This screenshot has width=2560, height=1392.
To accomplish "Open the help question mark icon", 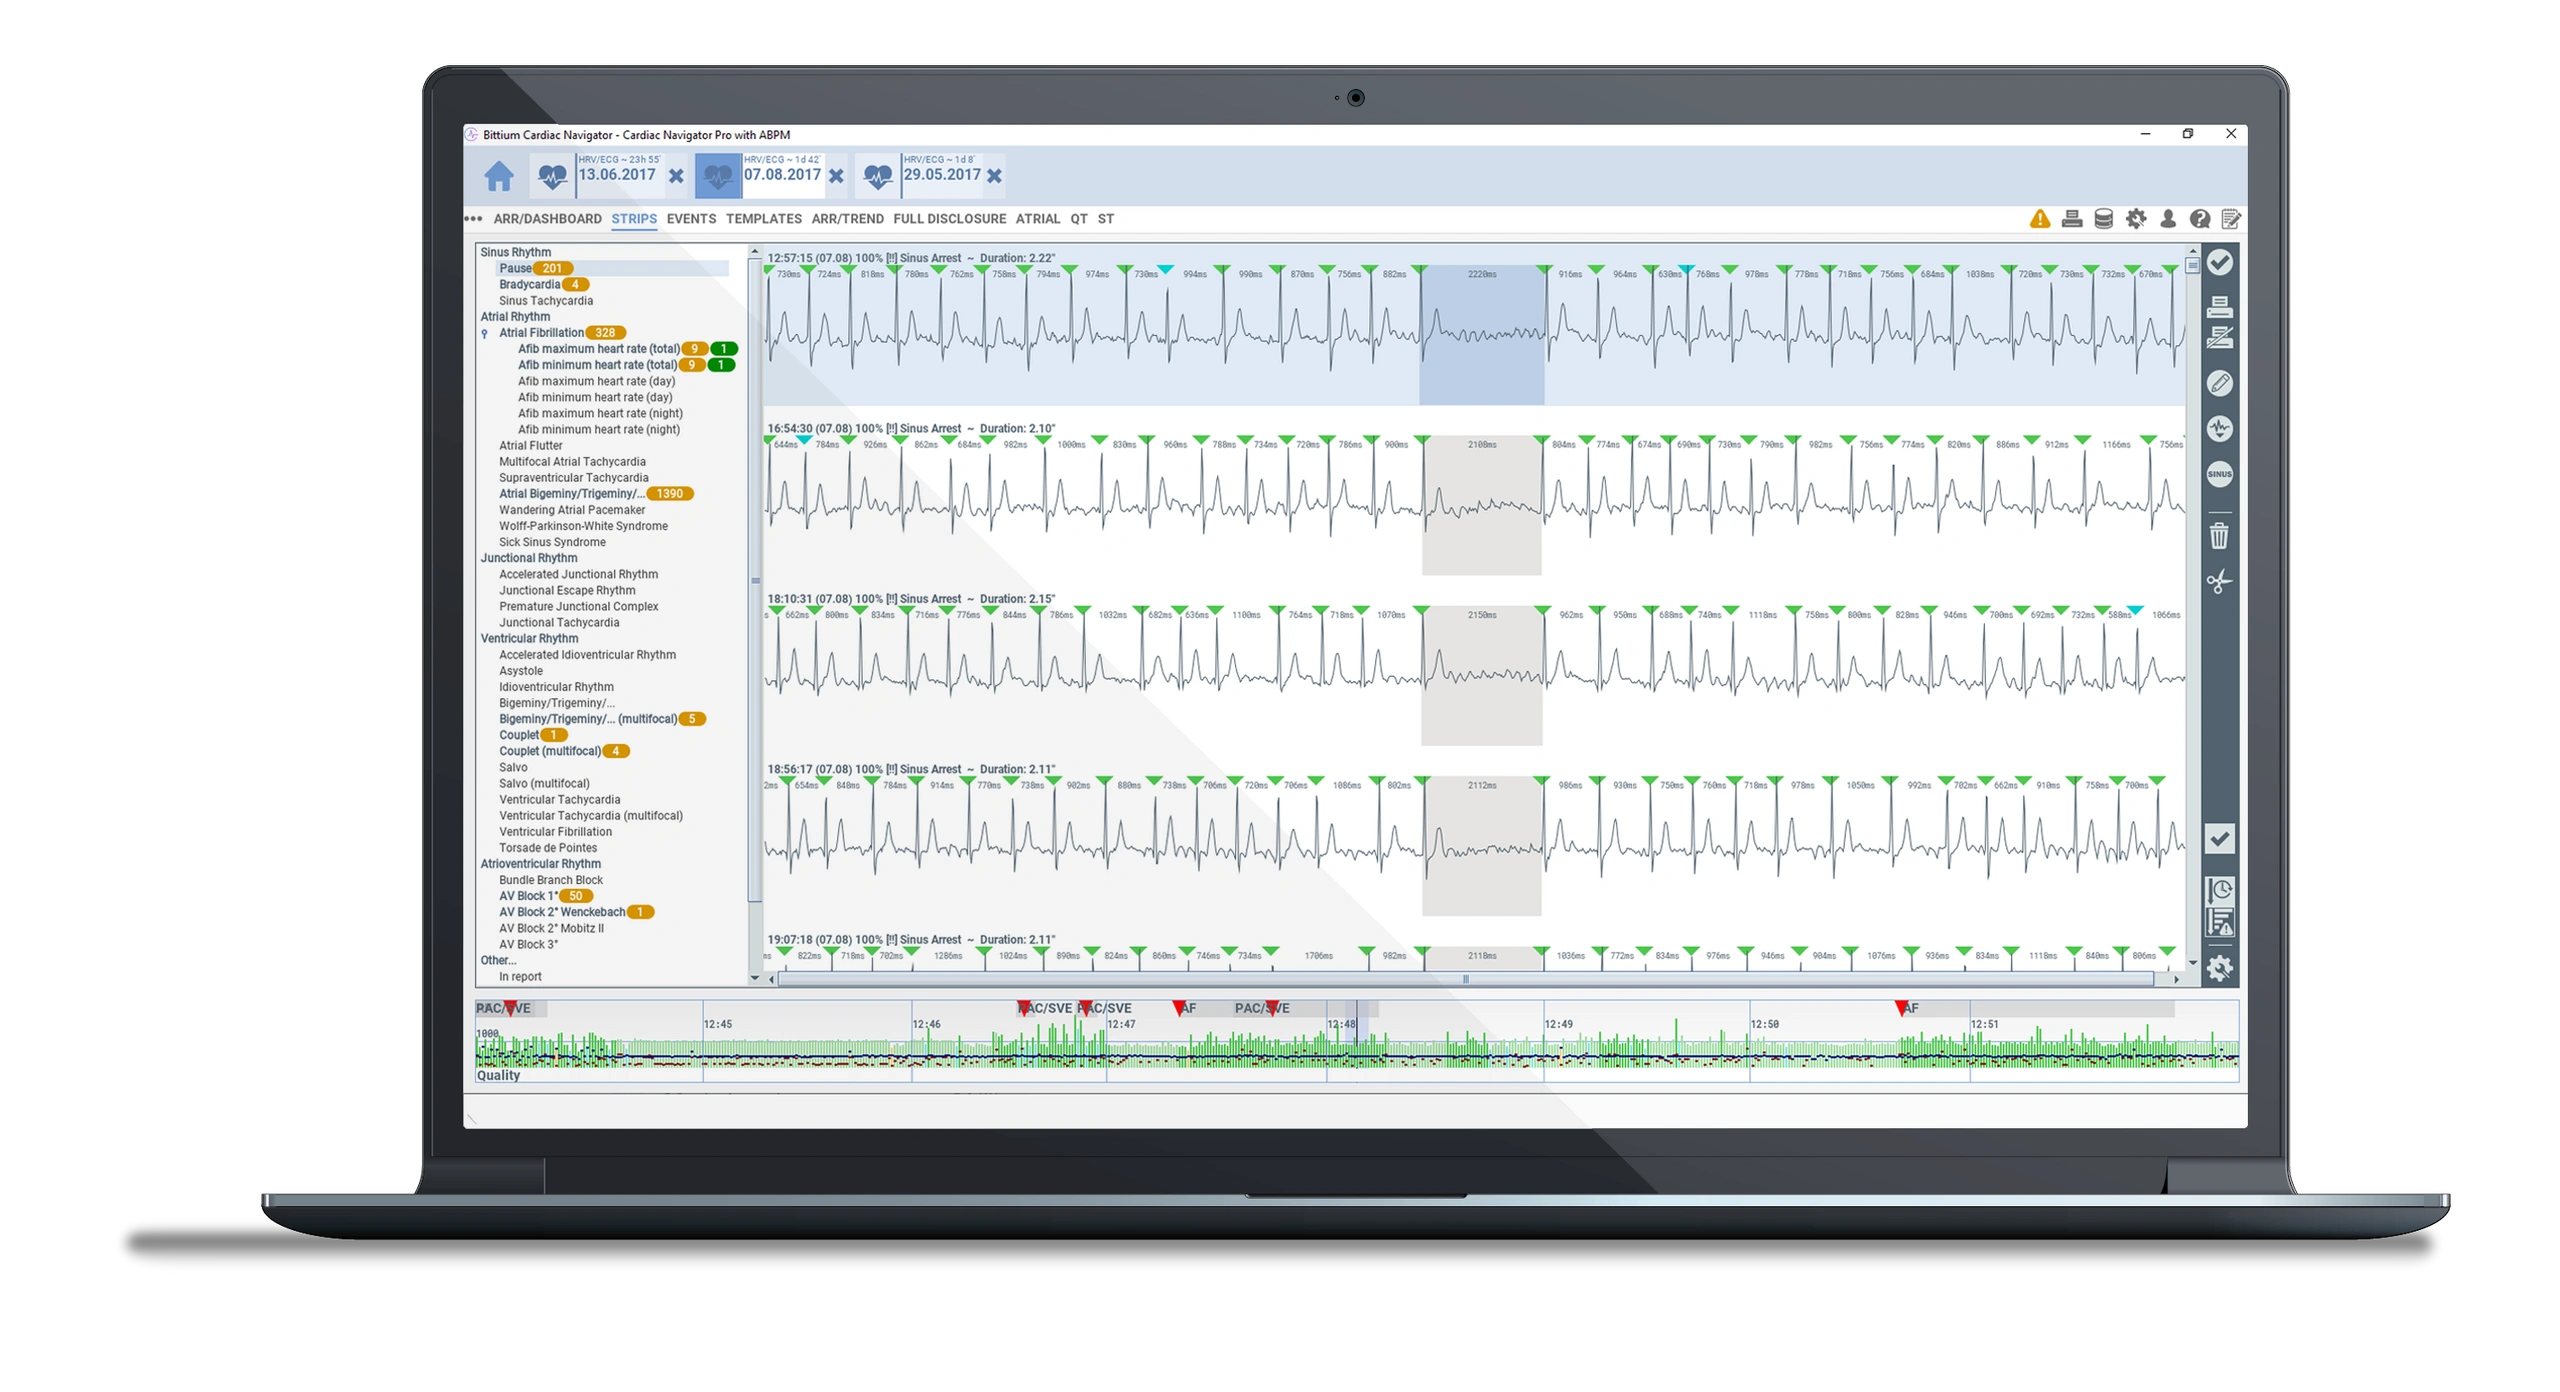I will (x=2200, y=218).
